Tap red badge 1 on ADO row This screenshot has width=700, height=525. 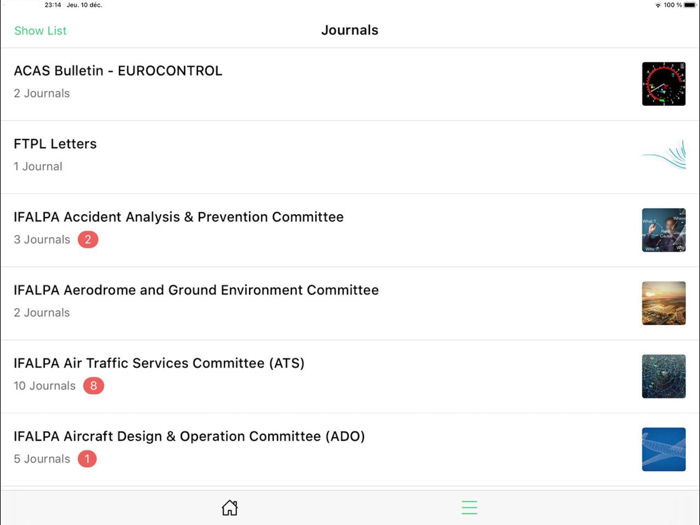(x=87, y=459)
